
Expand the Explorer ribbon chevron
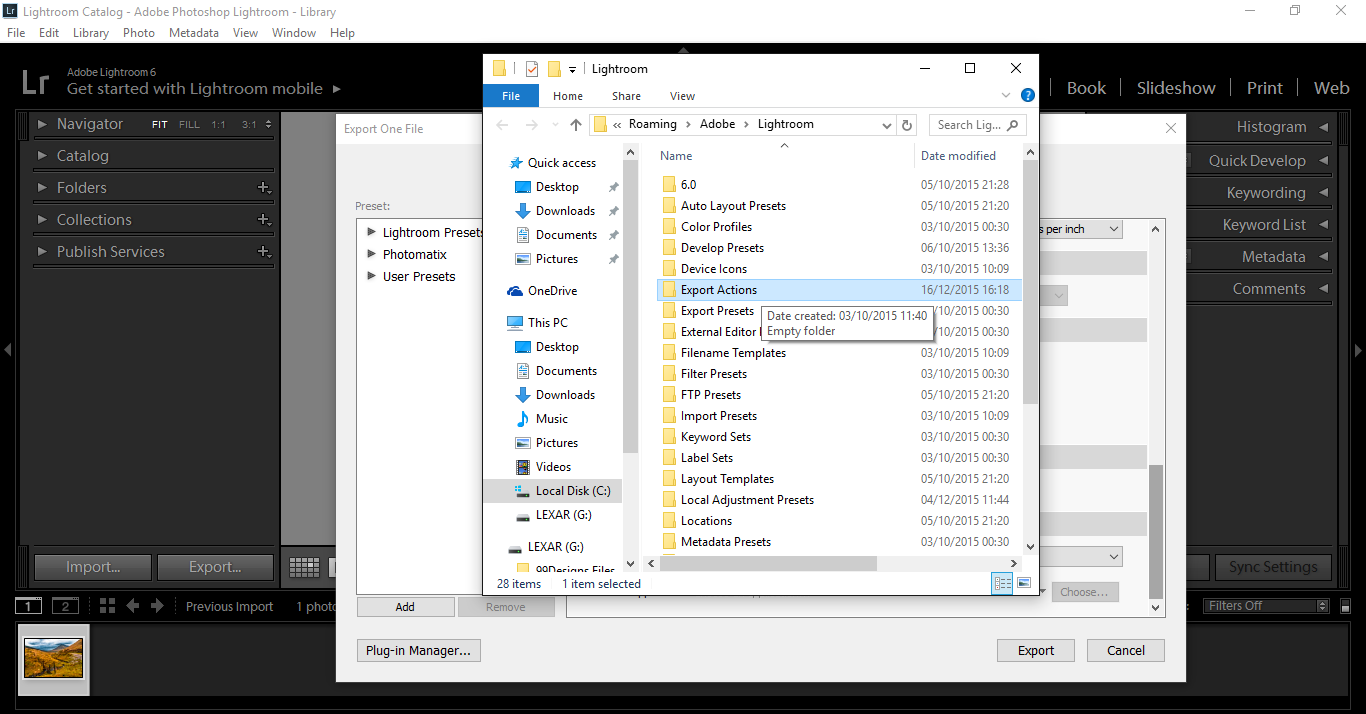pos(1006,96)
